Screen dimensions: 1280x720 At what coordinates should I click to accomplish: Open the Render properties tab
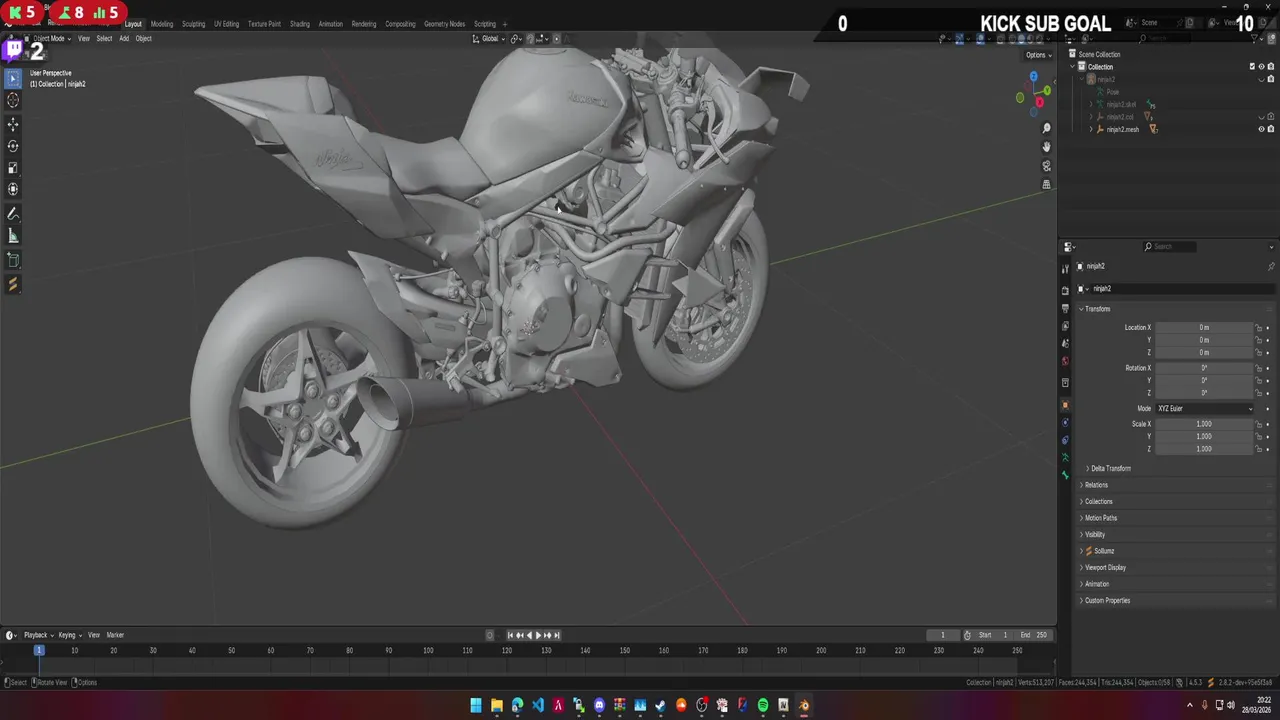click(1065, 290)
